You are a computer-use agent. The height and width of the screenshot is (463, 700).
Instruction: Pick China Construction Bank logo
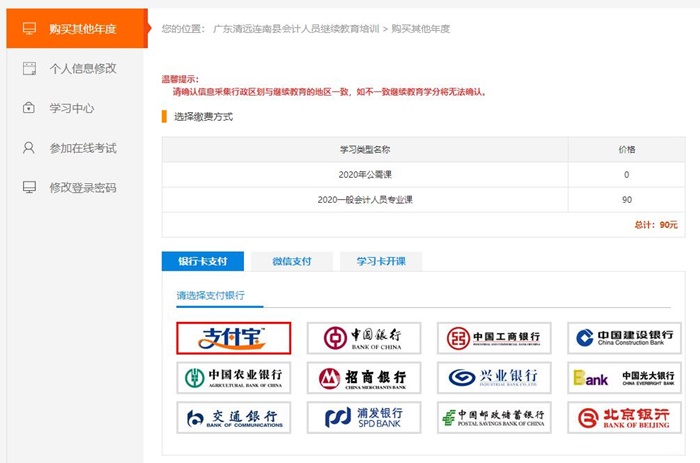[x=624, y=338]
